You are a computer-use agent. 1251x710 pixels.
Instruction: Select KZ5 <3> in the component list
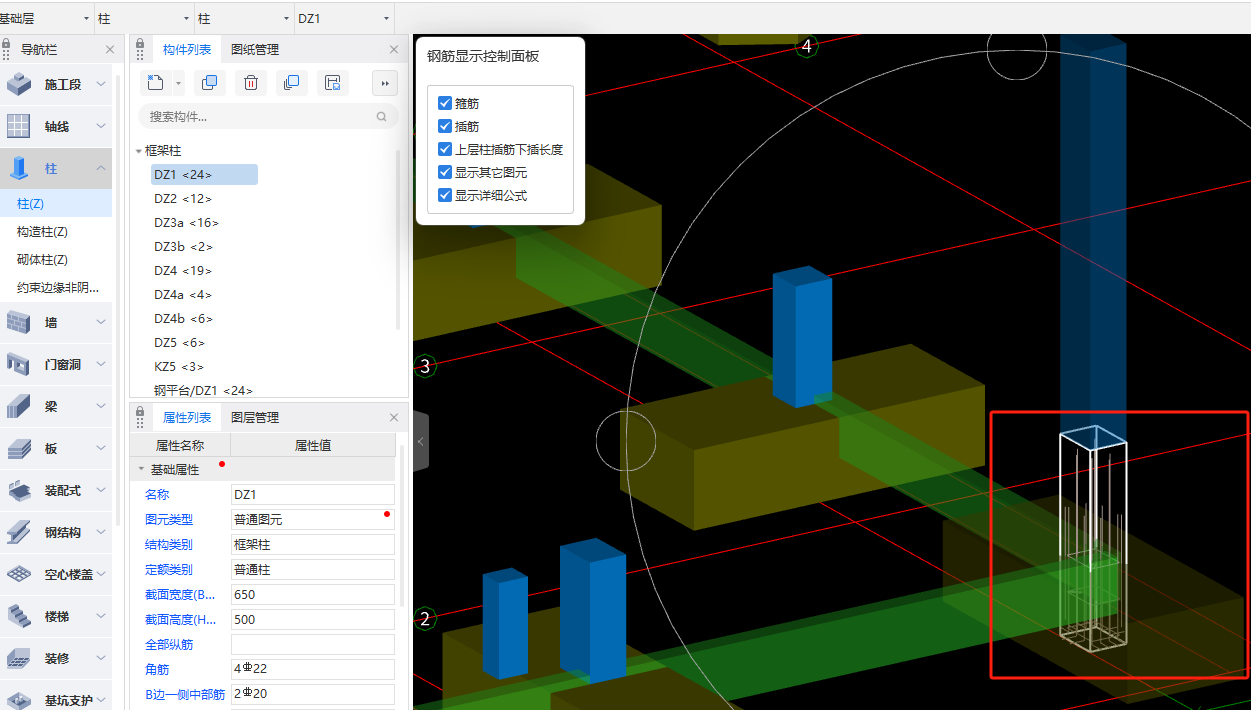[x=179, y=367]
